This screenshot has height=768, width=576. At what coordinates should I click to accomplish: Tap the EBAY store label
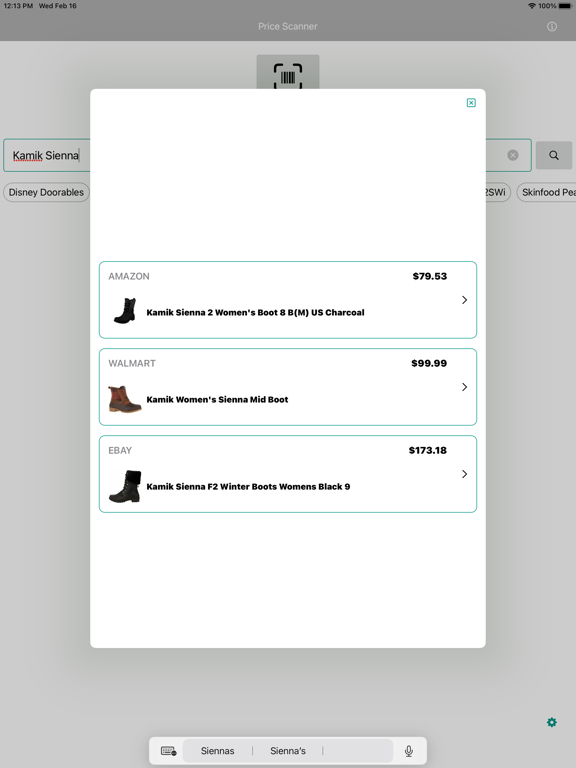tap(120, 451)
